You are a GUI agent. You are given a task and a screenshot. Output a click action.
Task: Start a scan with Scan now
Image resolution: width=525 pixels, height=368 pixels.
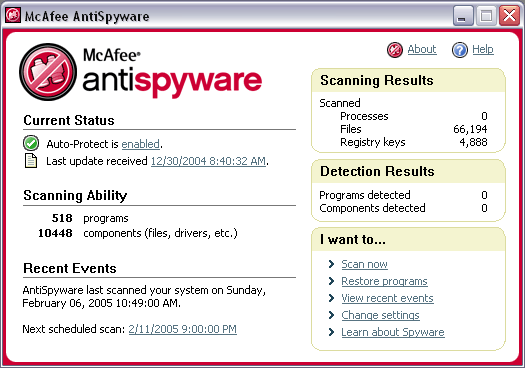(364, 264)
